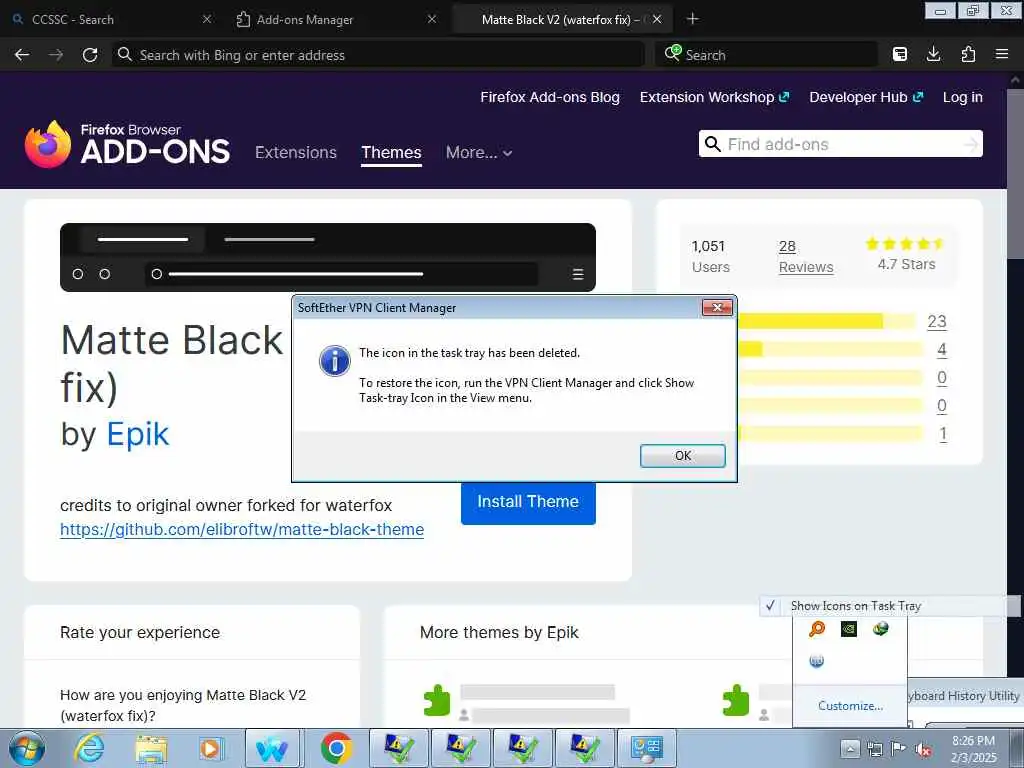
Task: Go back using the browser back arrow
Action: click(22, 55)
